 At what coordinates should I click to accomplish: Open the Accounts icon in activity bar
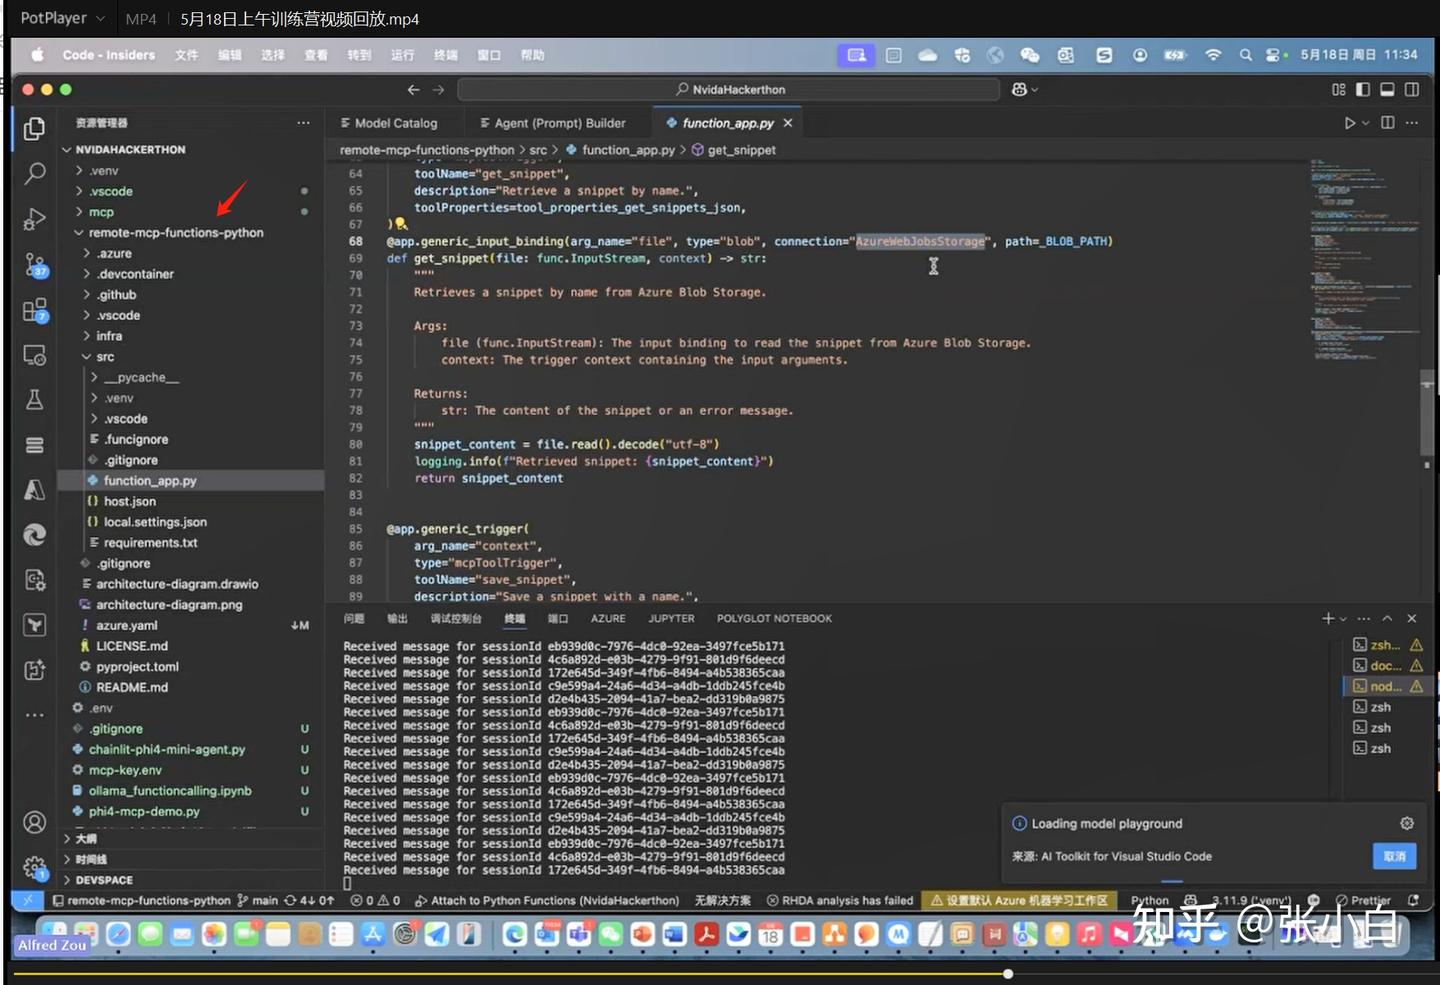pos(35,822)
